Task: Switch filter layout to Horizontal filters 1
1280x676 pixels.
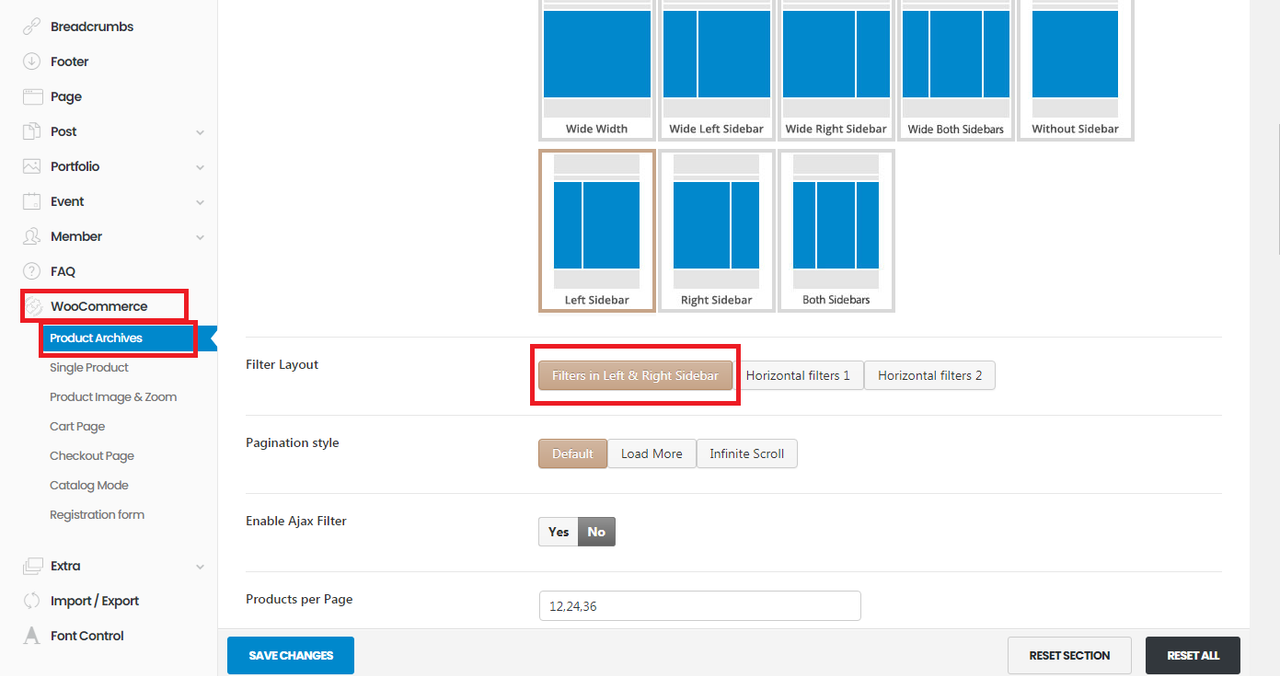Action: tap(798, 376)
